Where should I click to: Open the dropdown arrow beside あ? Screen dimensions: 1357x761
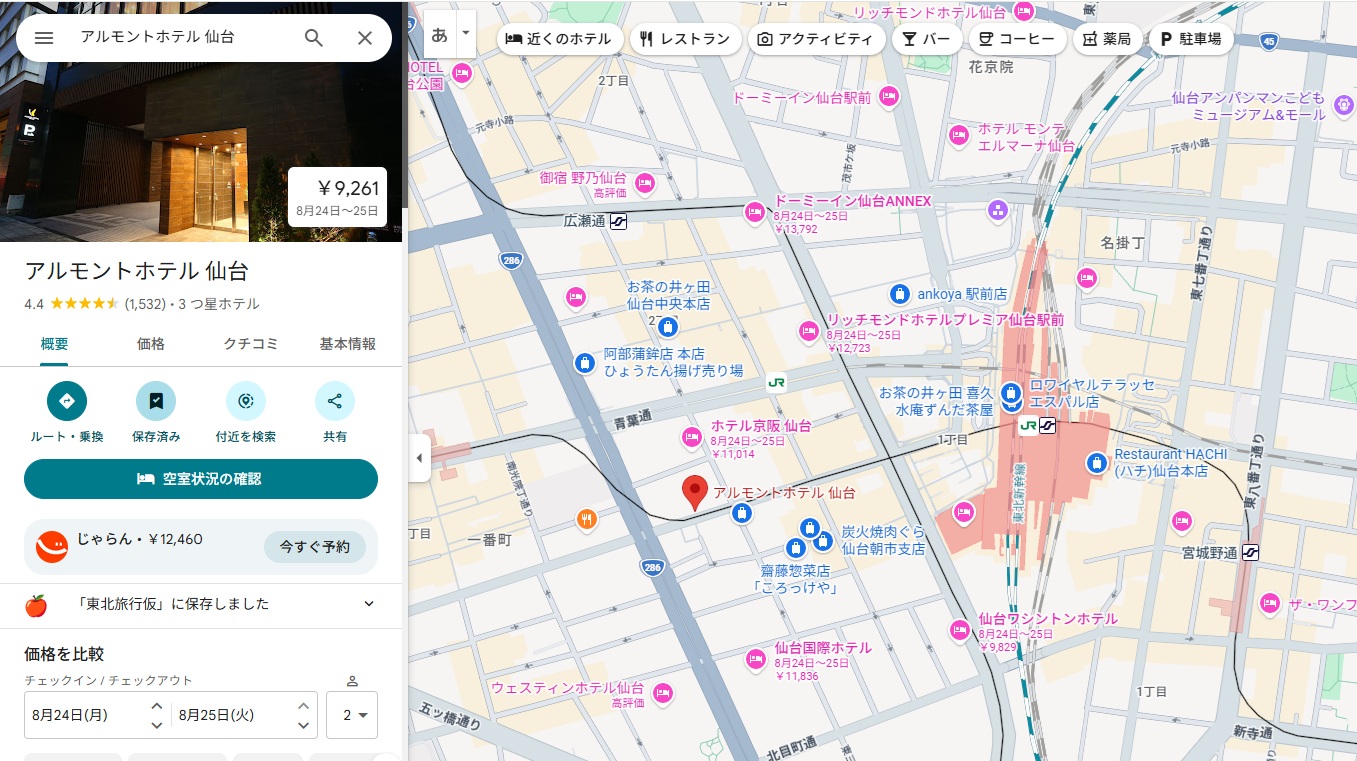point(465,34)
